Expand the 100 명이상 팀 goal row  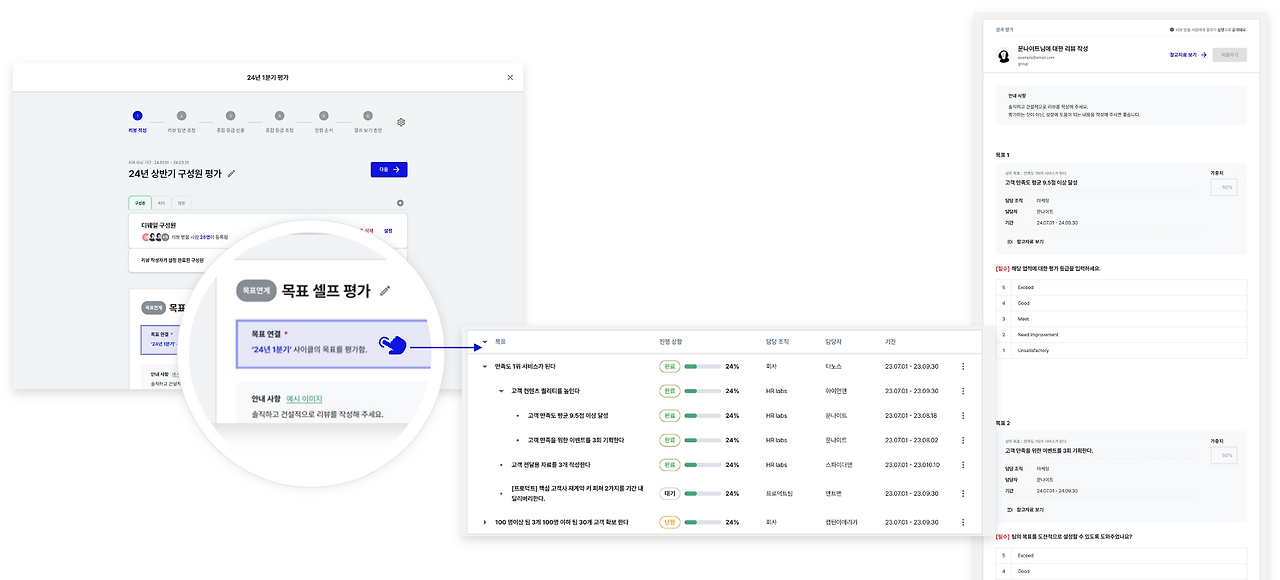pos(485,522)
